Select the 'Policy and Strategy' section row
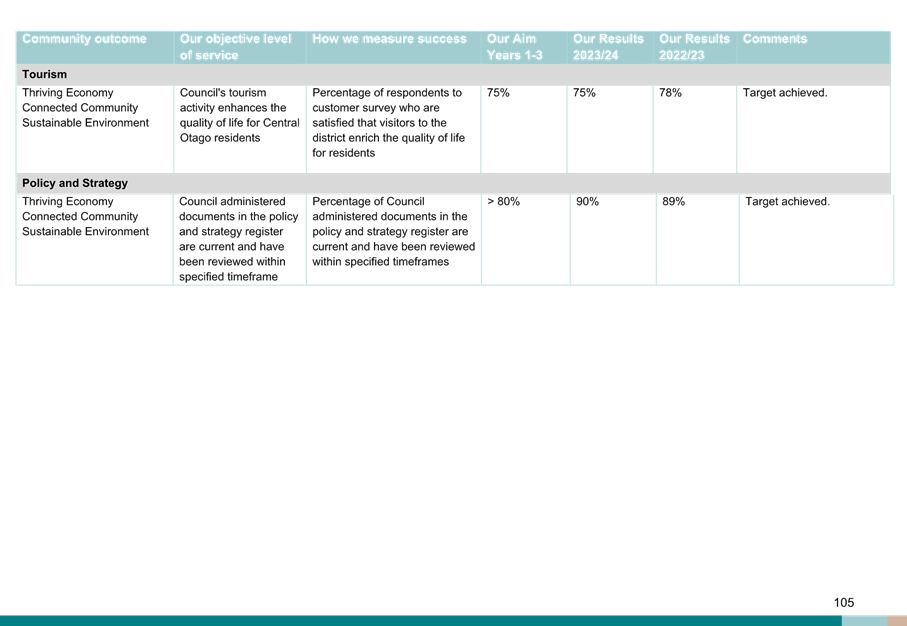This screenshot has height=626, width=907. pos(453,183)
